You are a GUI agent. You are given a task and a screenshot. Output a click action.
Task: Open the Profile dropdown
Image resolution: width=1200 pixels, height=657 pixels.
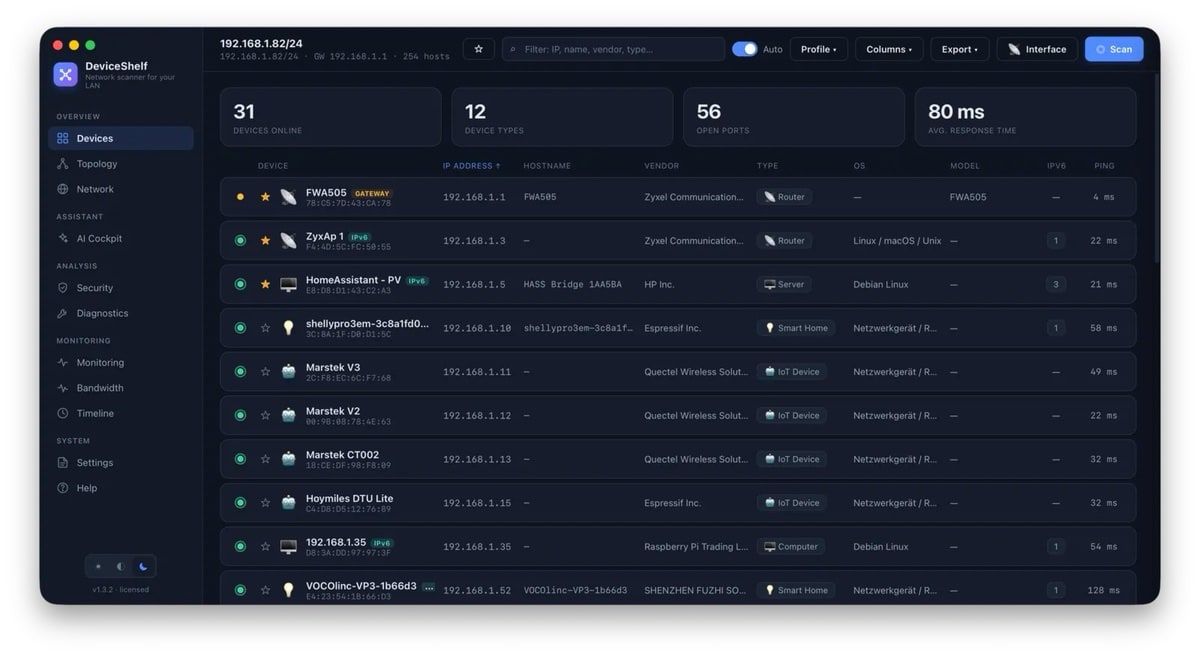click(x=819, y=49)
